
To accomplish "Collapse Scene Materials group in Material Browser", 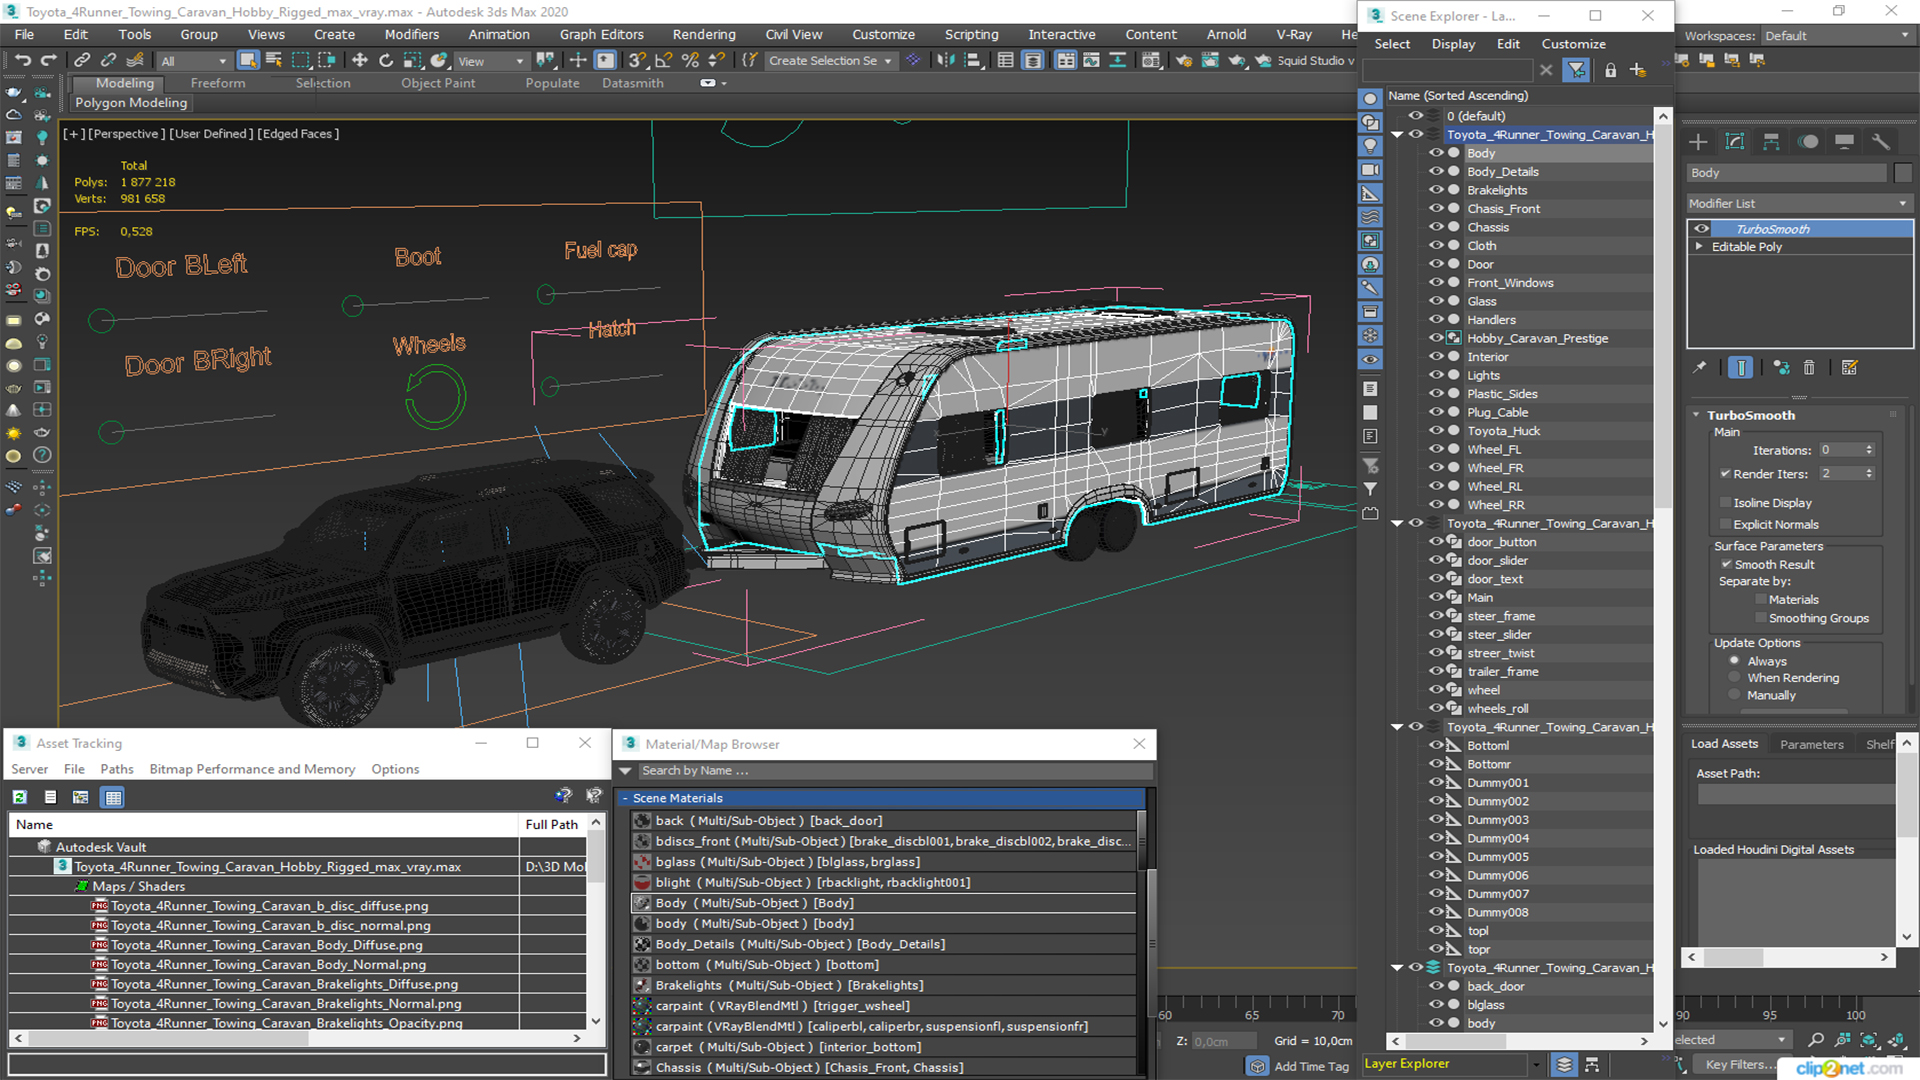I will click(625, 799).
